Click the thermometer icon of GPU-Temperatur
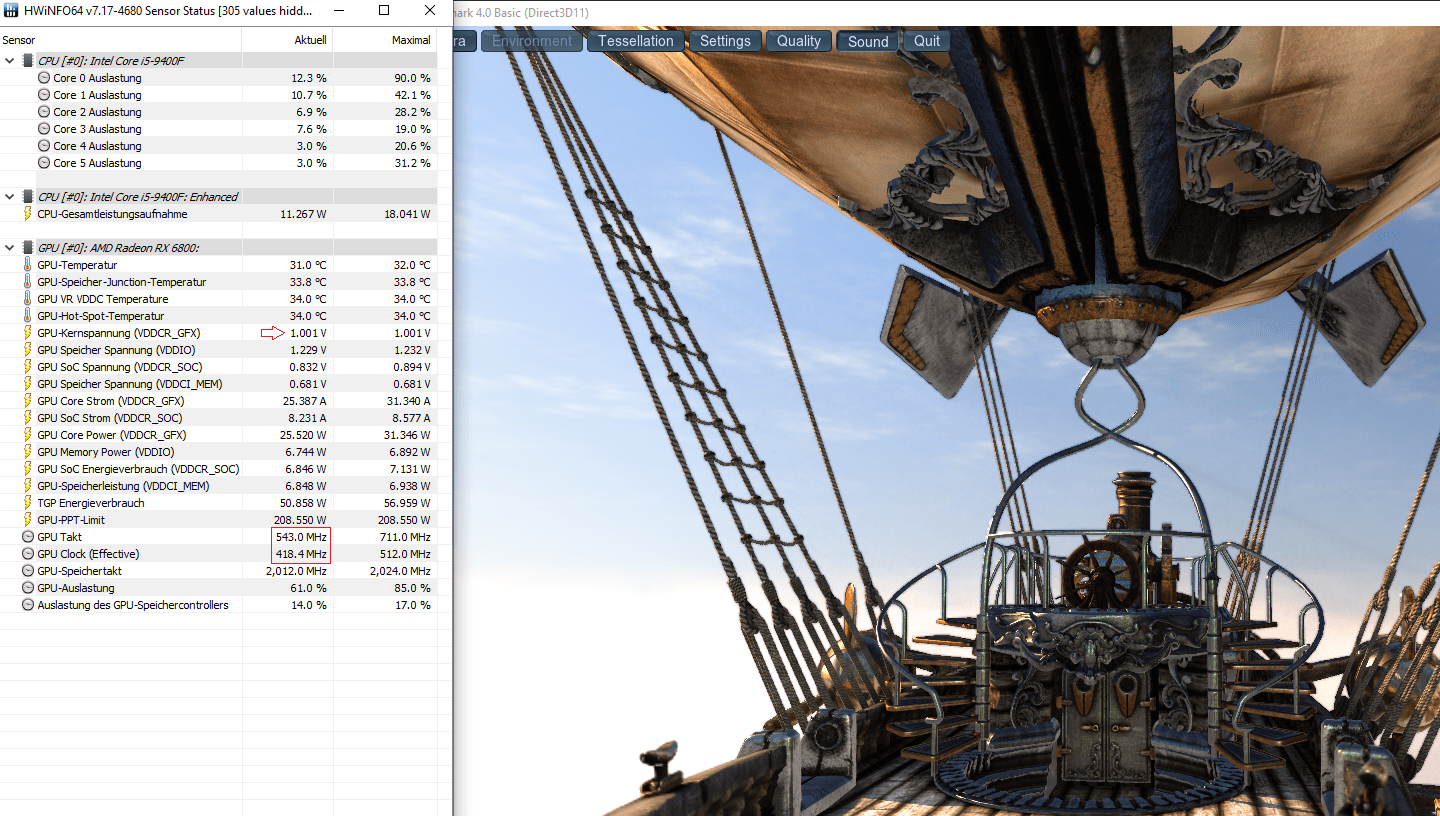 coord(28,265)
